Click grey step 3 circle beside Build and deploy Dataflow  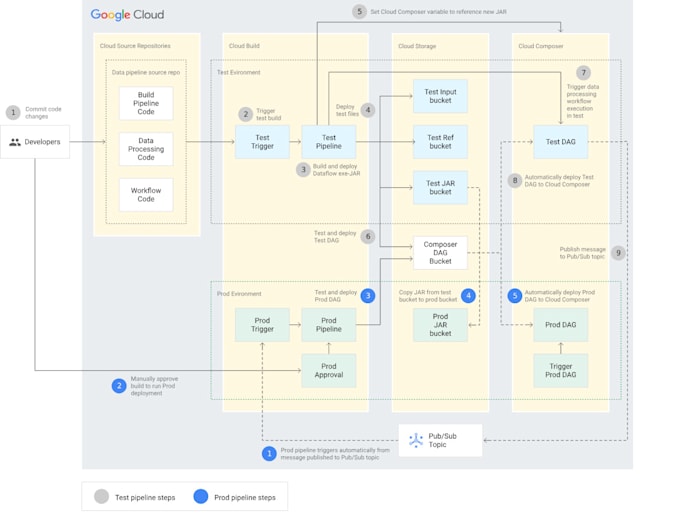[x=303, y=170]
